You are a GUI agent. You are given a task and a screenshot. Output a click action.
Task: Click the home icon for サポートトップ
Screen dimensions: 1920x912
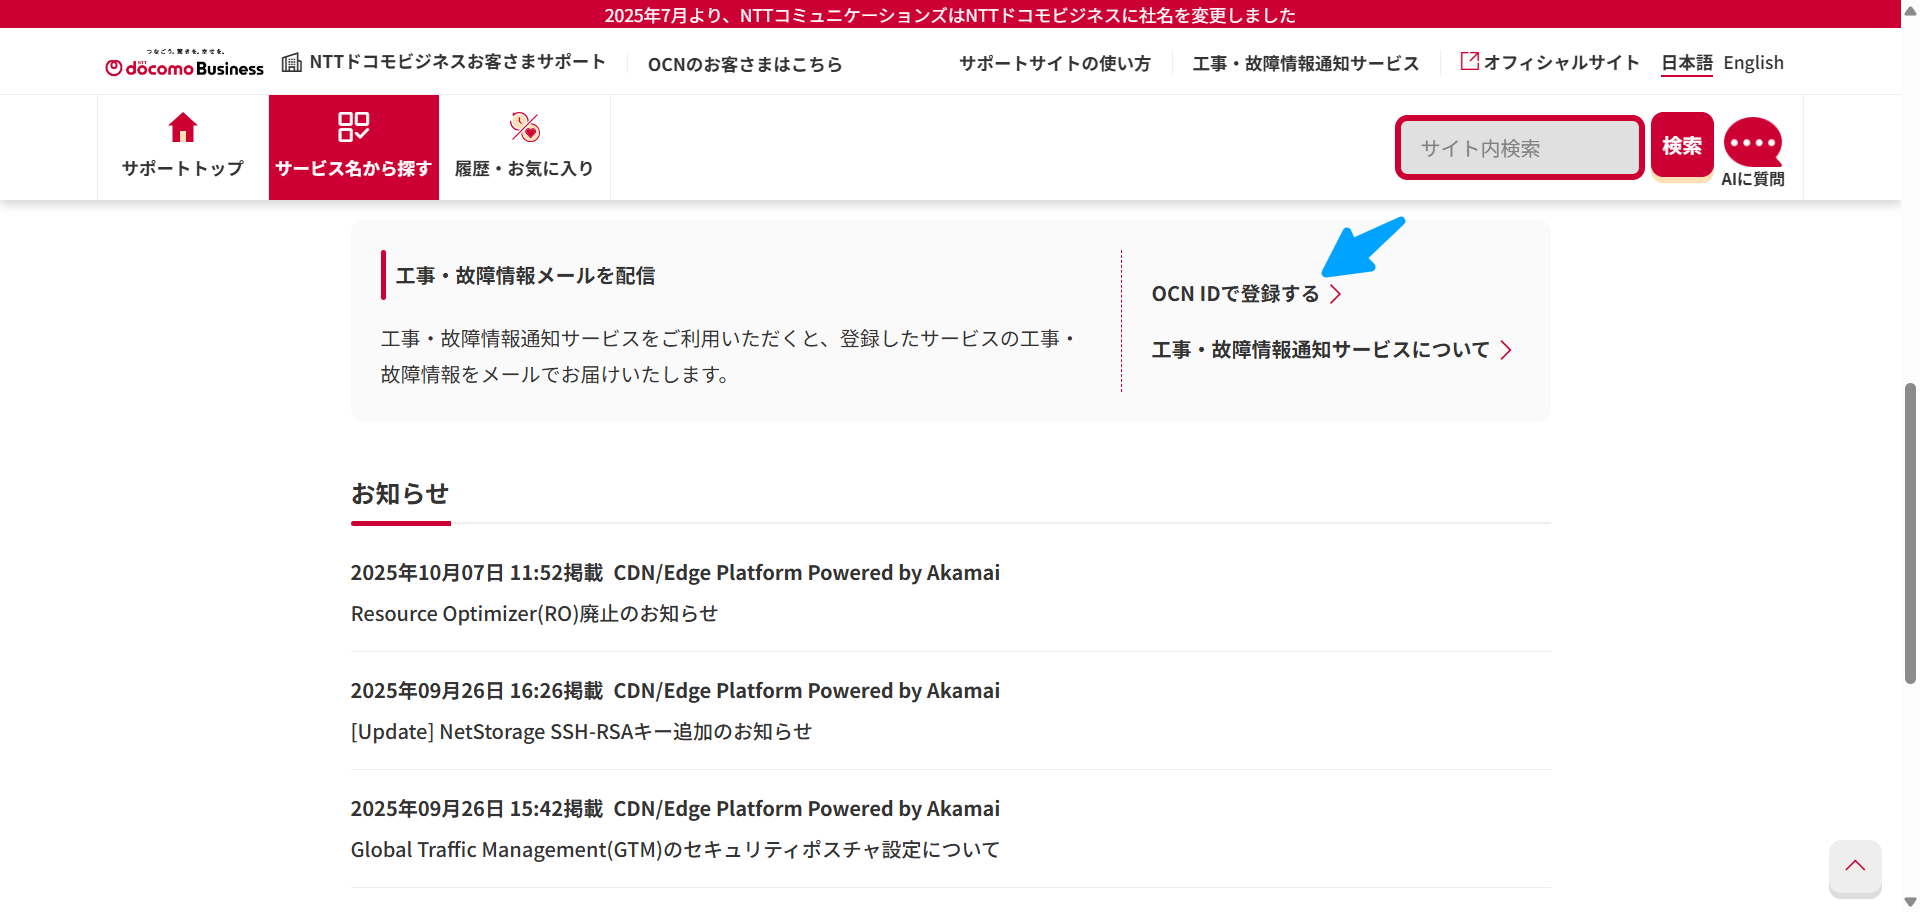pos(183,128)
